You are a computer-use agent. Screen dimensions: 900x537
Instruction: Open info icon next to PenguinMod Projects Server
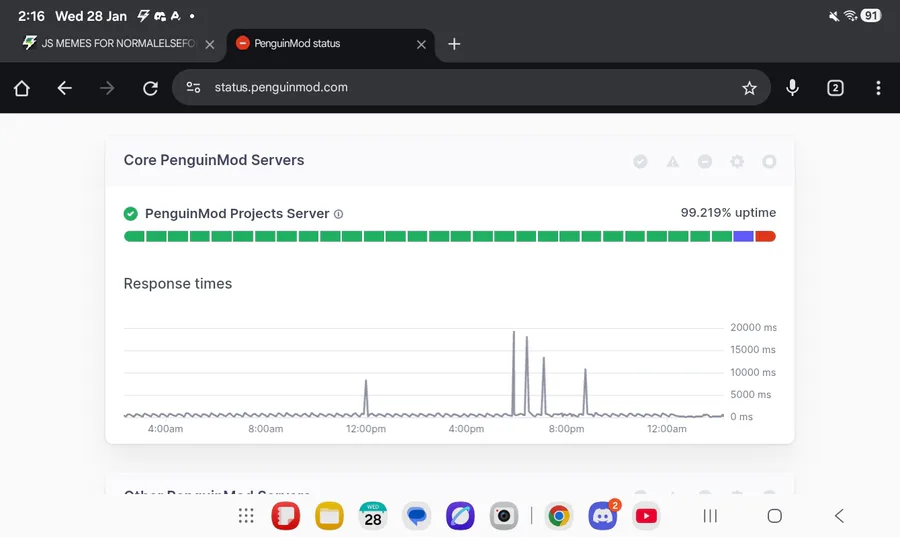click(339, 214)
